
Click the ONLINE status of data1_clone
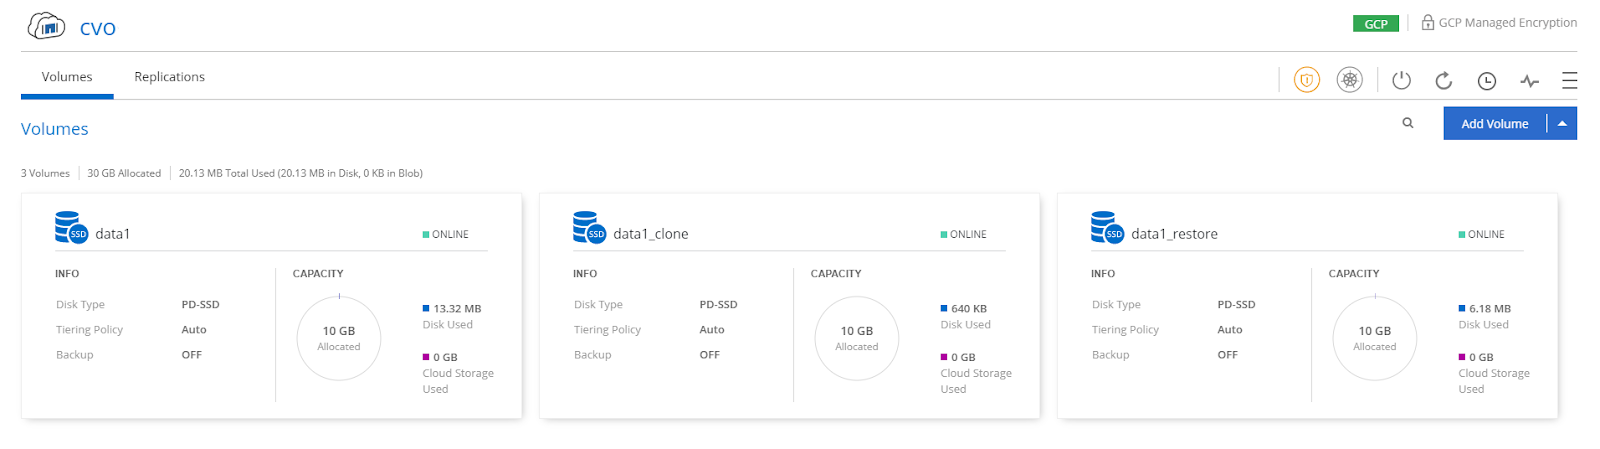[x=964, y=234]
